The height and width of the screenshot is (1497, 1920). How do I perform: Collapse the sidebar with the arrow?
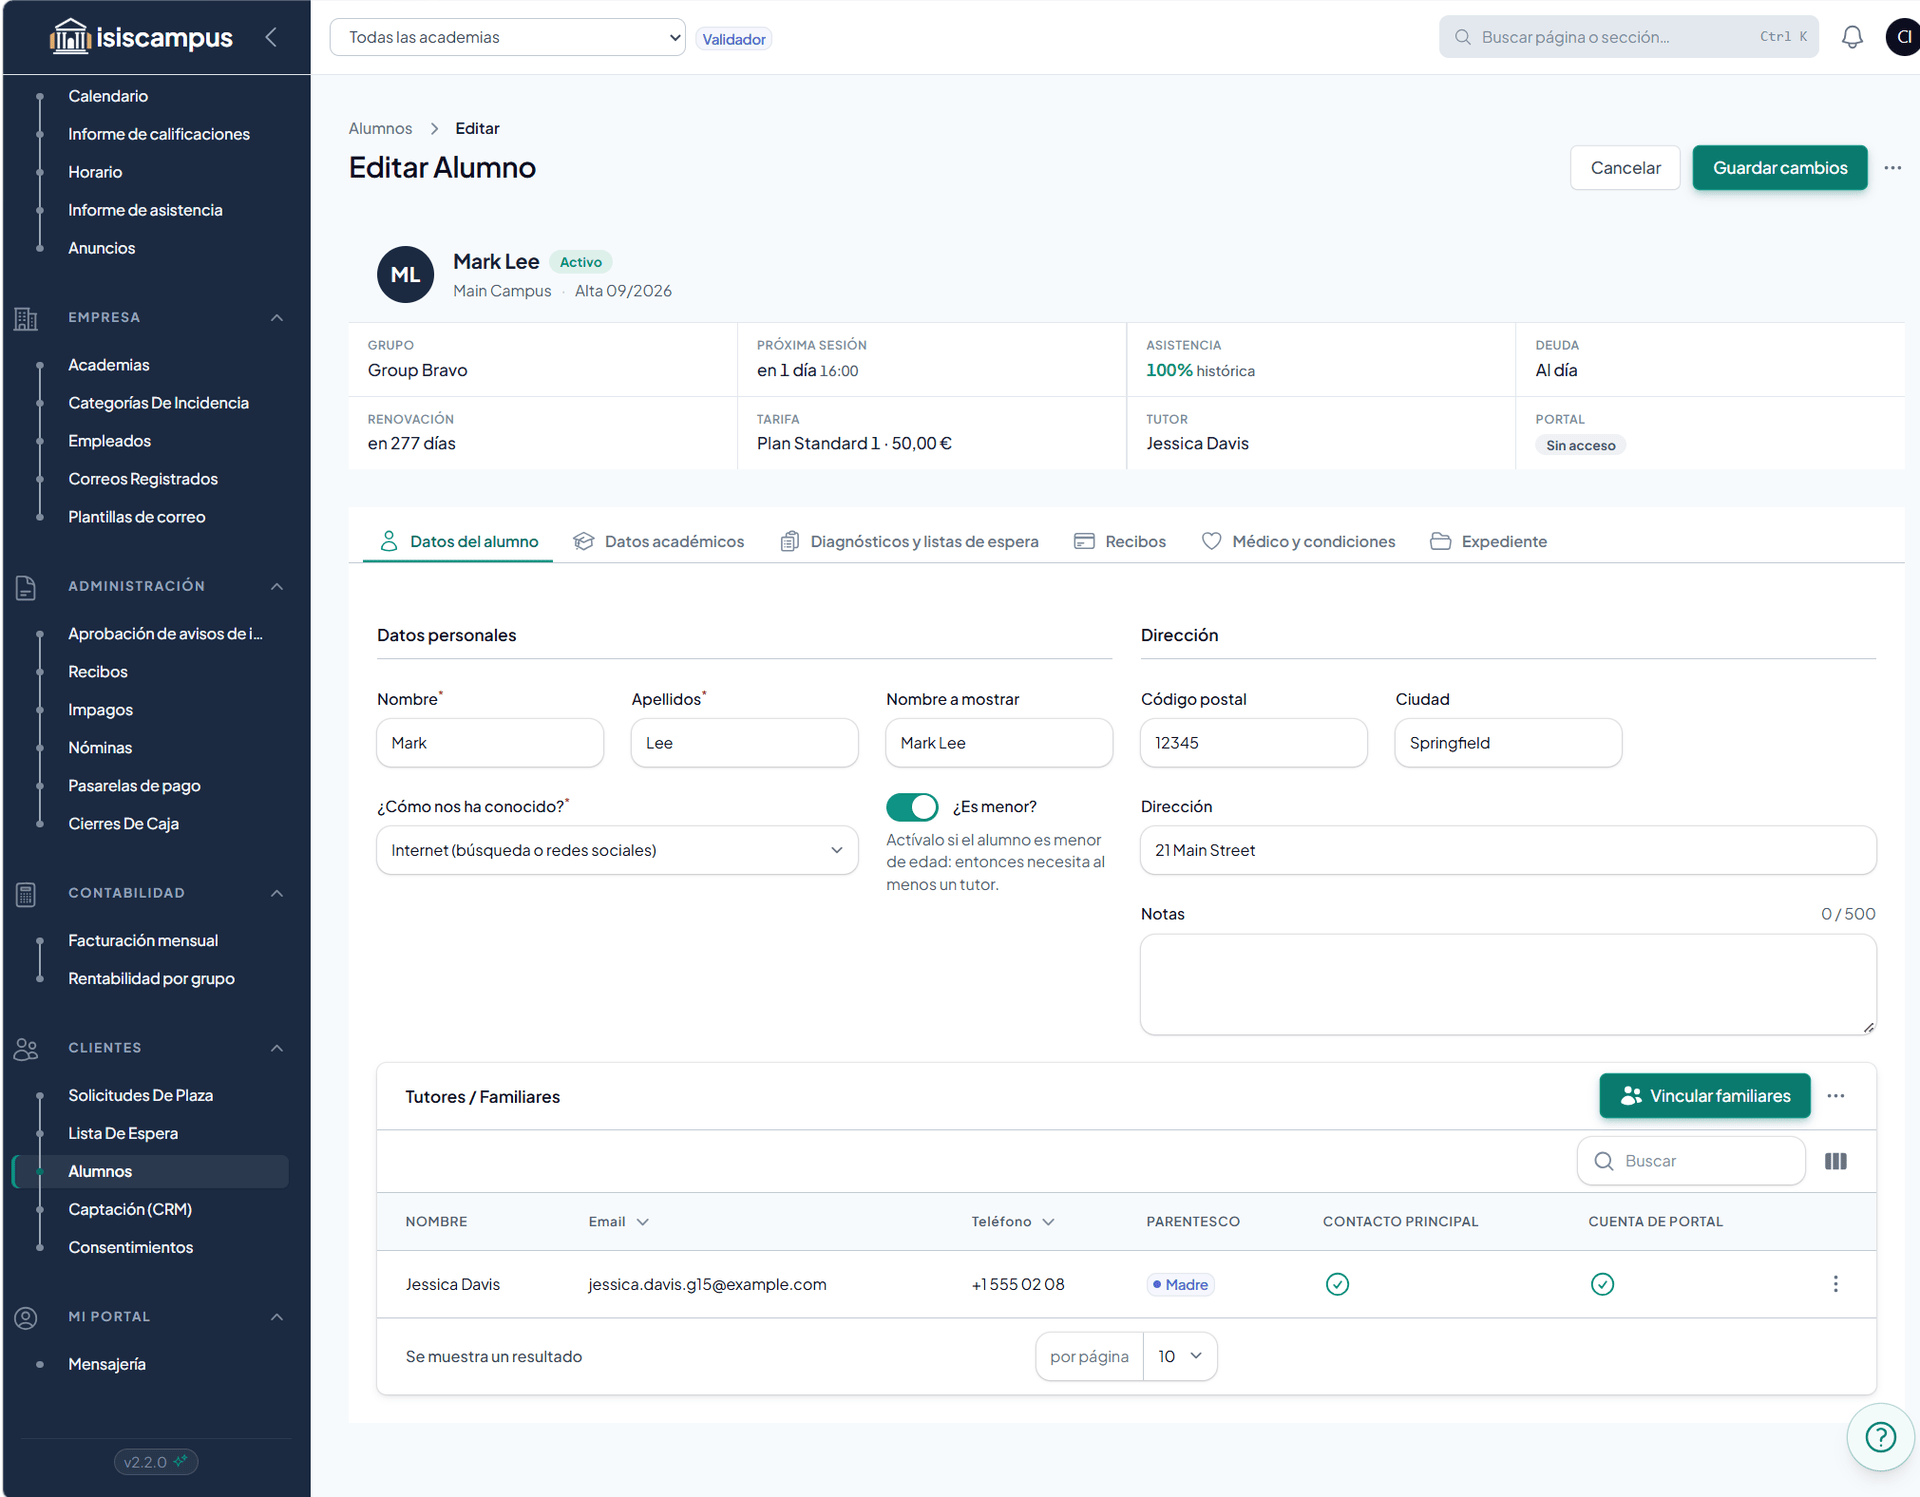click(x=271, y=37)
